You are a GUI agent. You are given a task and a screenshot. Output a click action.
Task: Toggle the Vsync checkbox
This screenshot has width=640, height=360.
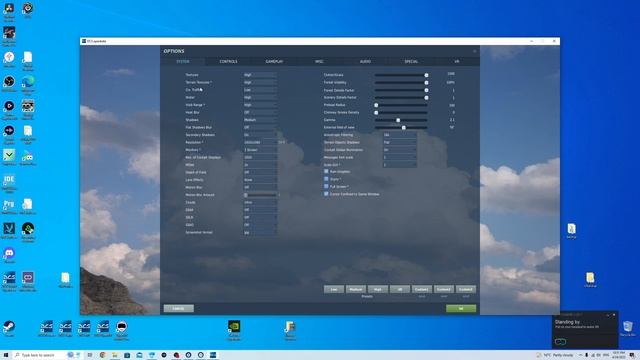tap(326, 179)
